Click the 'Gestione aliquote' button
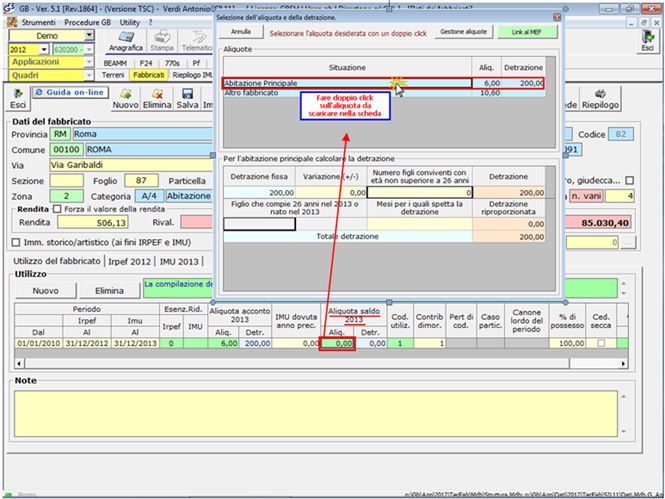This screenshot has width=665, height=499. pos(464,32)
